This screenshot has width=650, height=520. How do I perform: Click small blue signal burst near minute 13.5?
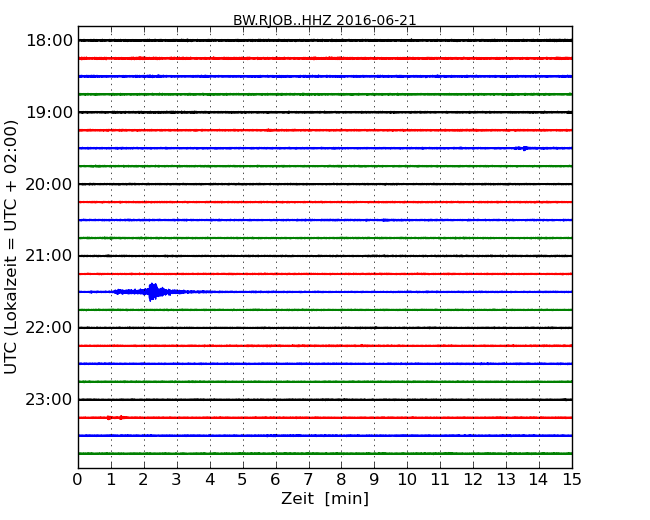(x=523, y=148)
